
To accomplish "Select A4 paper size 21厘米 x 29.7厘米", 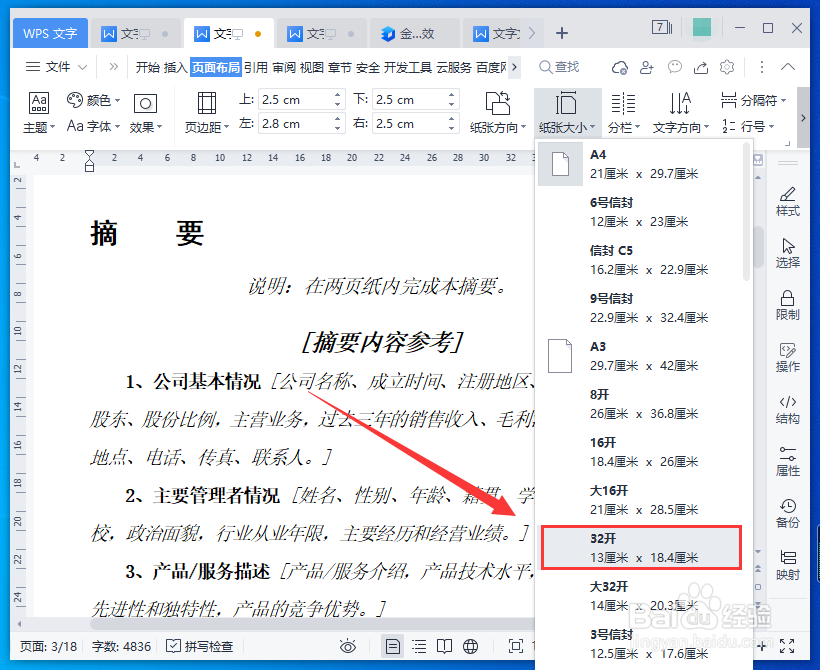I will tap(643, 164).
